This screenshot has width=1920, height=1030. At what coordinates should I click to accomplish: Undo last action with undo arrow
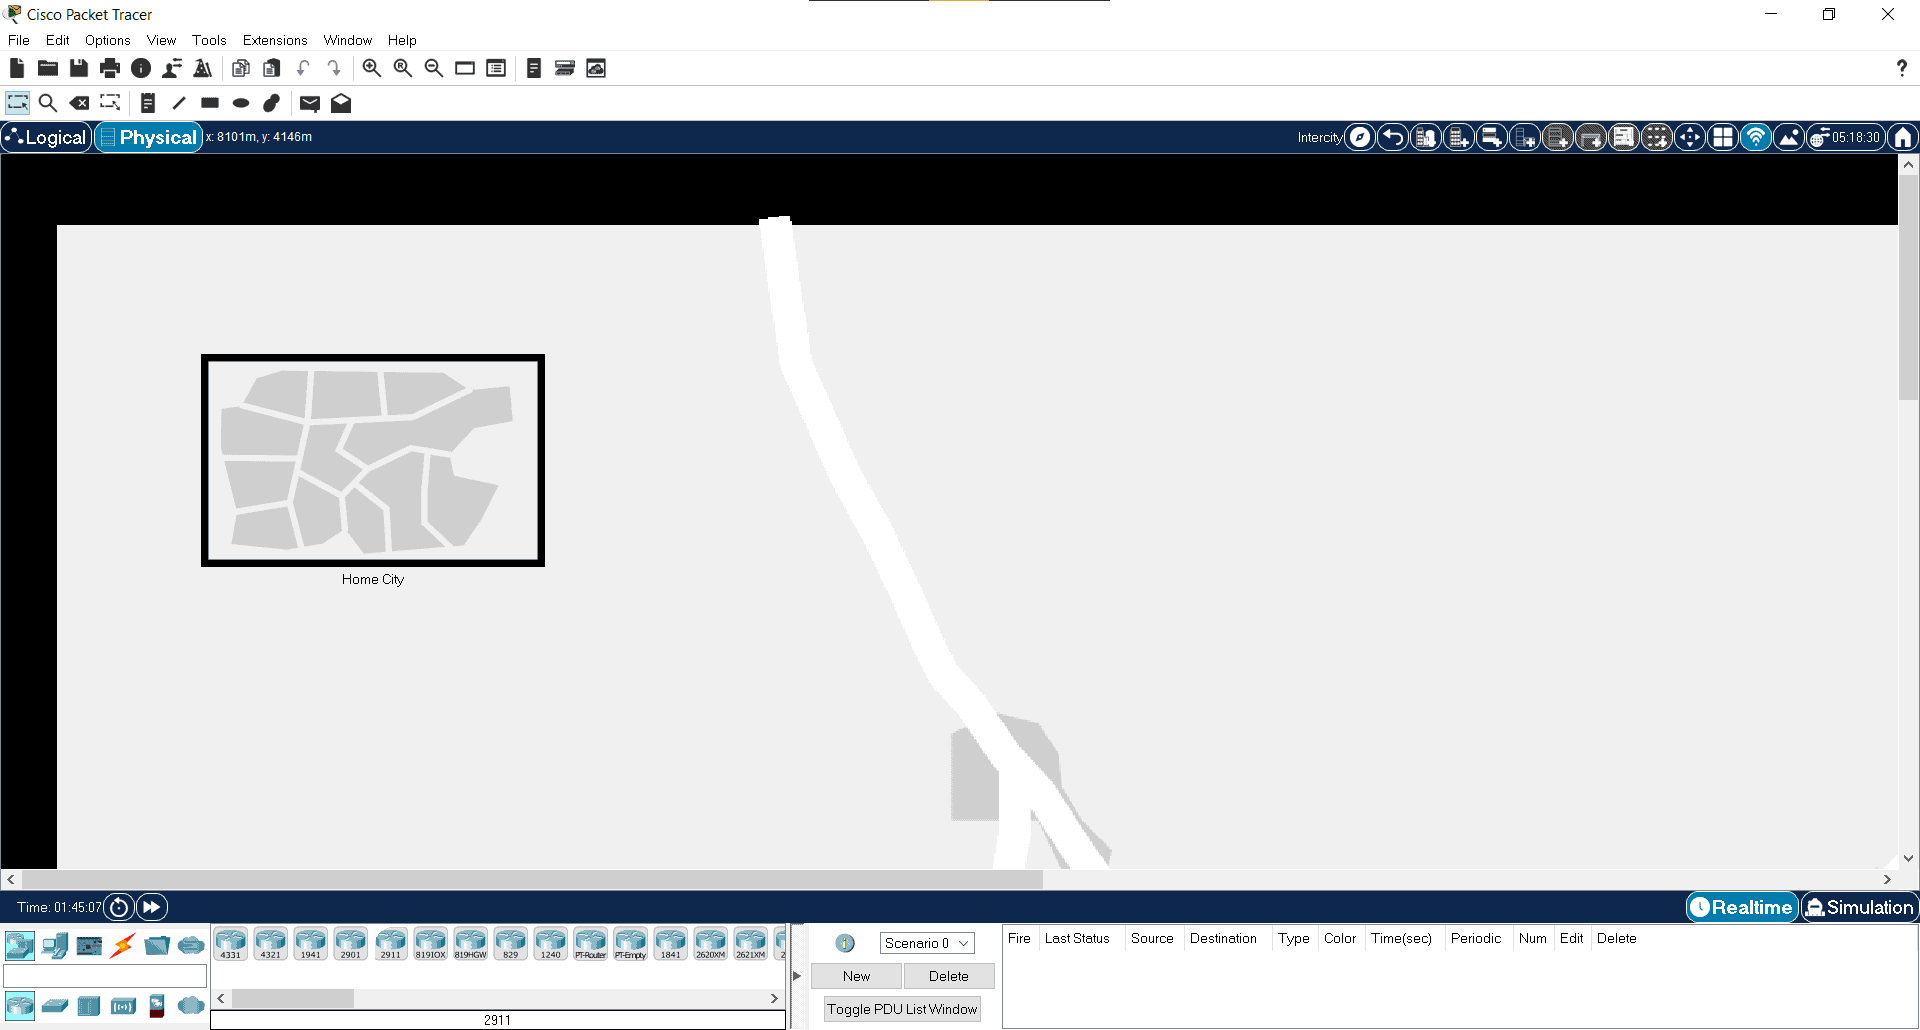pos(303,68)
